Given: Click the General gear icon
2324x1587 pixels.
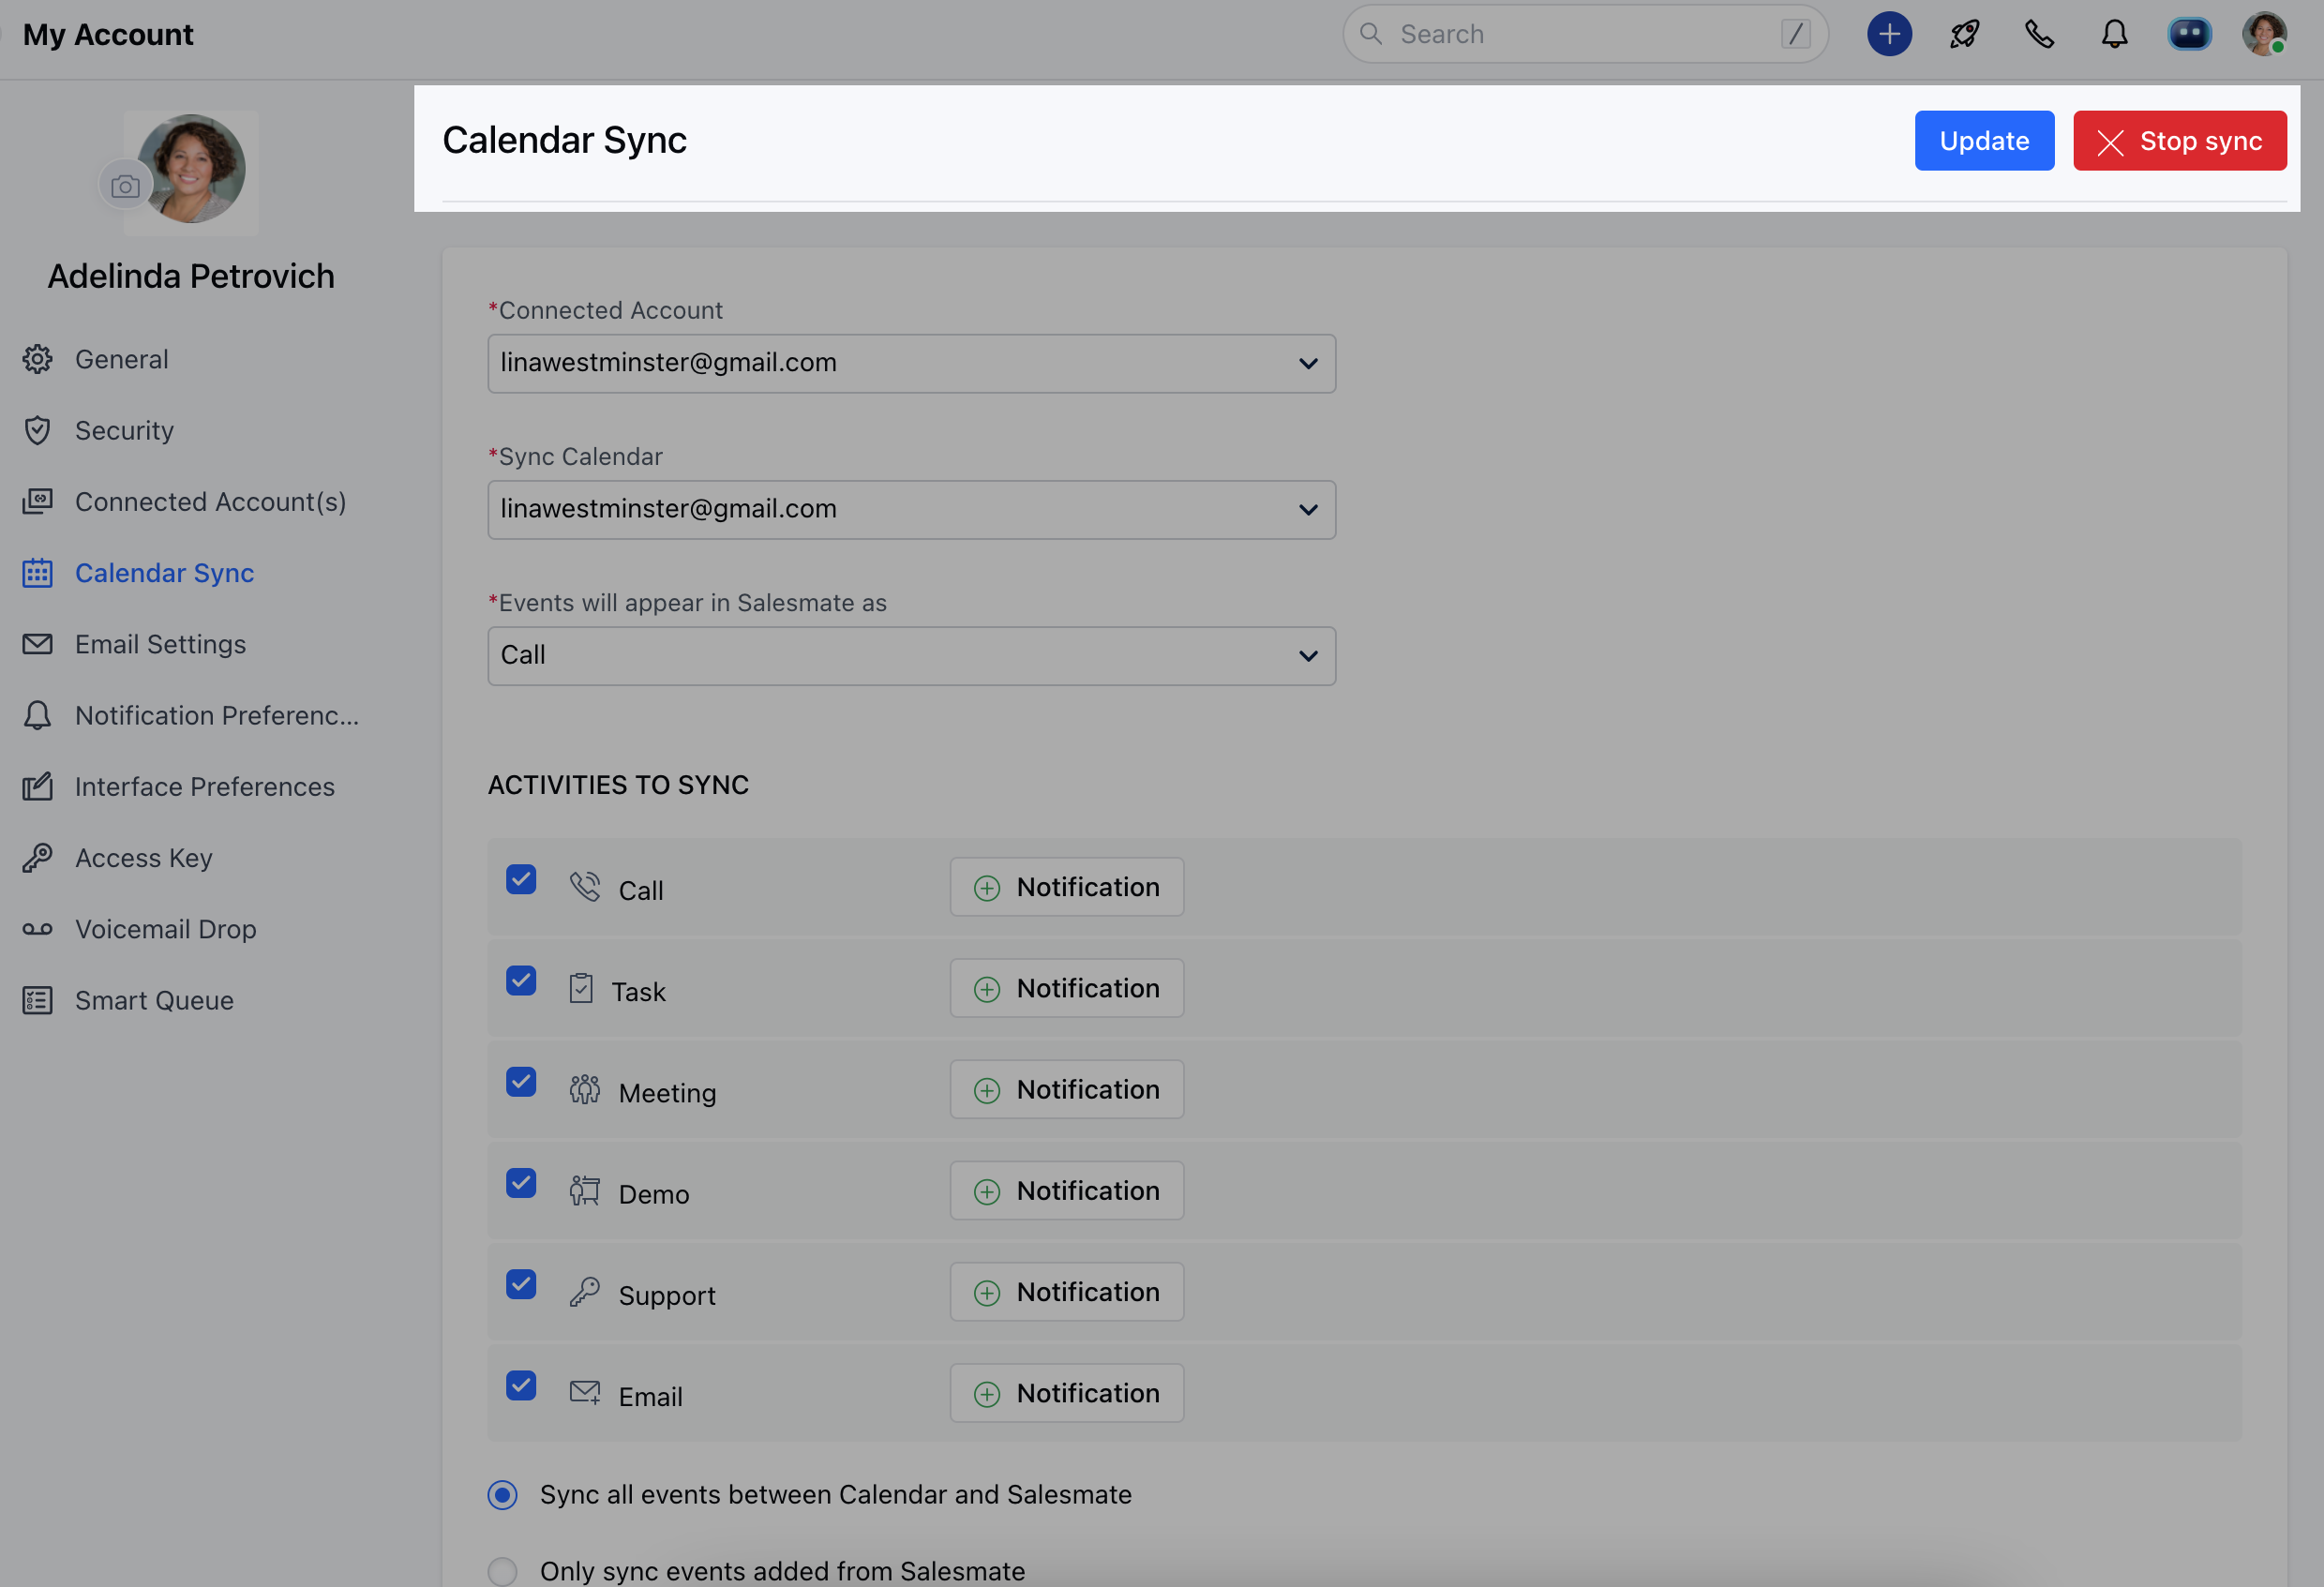Looking at the screenshot, I should (x=38, y=359).
